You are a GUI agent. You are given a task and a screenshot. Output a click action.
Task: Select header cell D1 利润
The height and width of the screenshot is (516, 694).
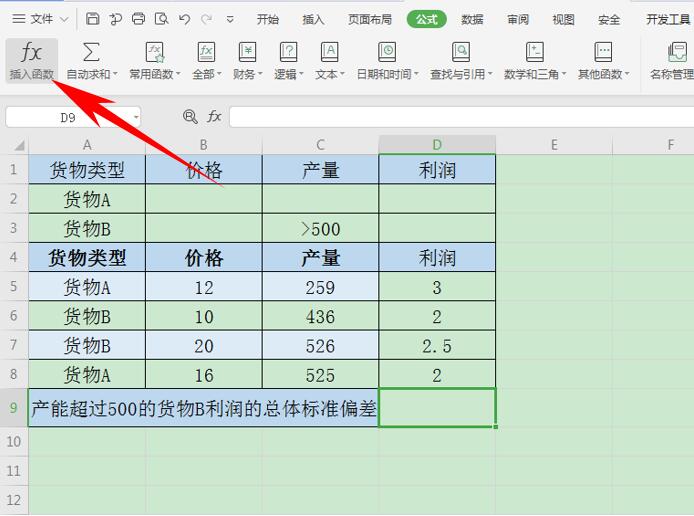pyautogui.click(x=437, y=169)
